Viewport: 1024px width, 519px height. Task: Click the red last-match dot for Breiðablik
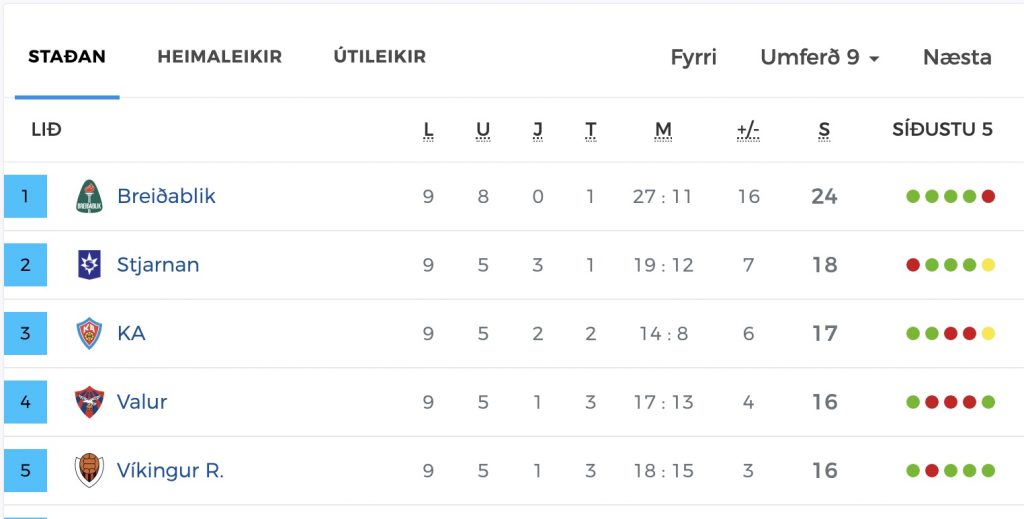[x=988, y=196]
